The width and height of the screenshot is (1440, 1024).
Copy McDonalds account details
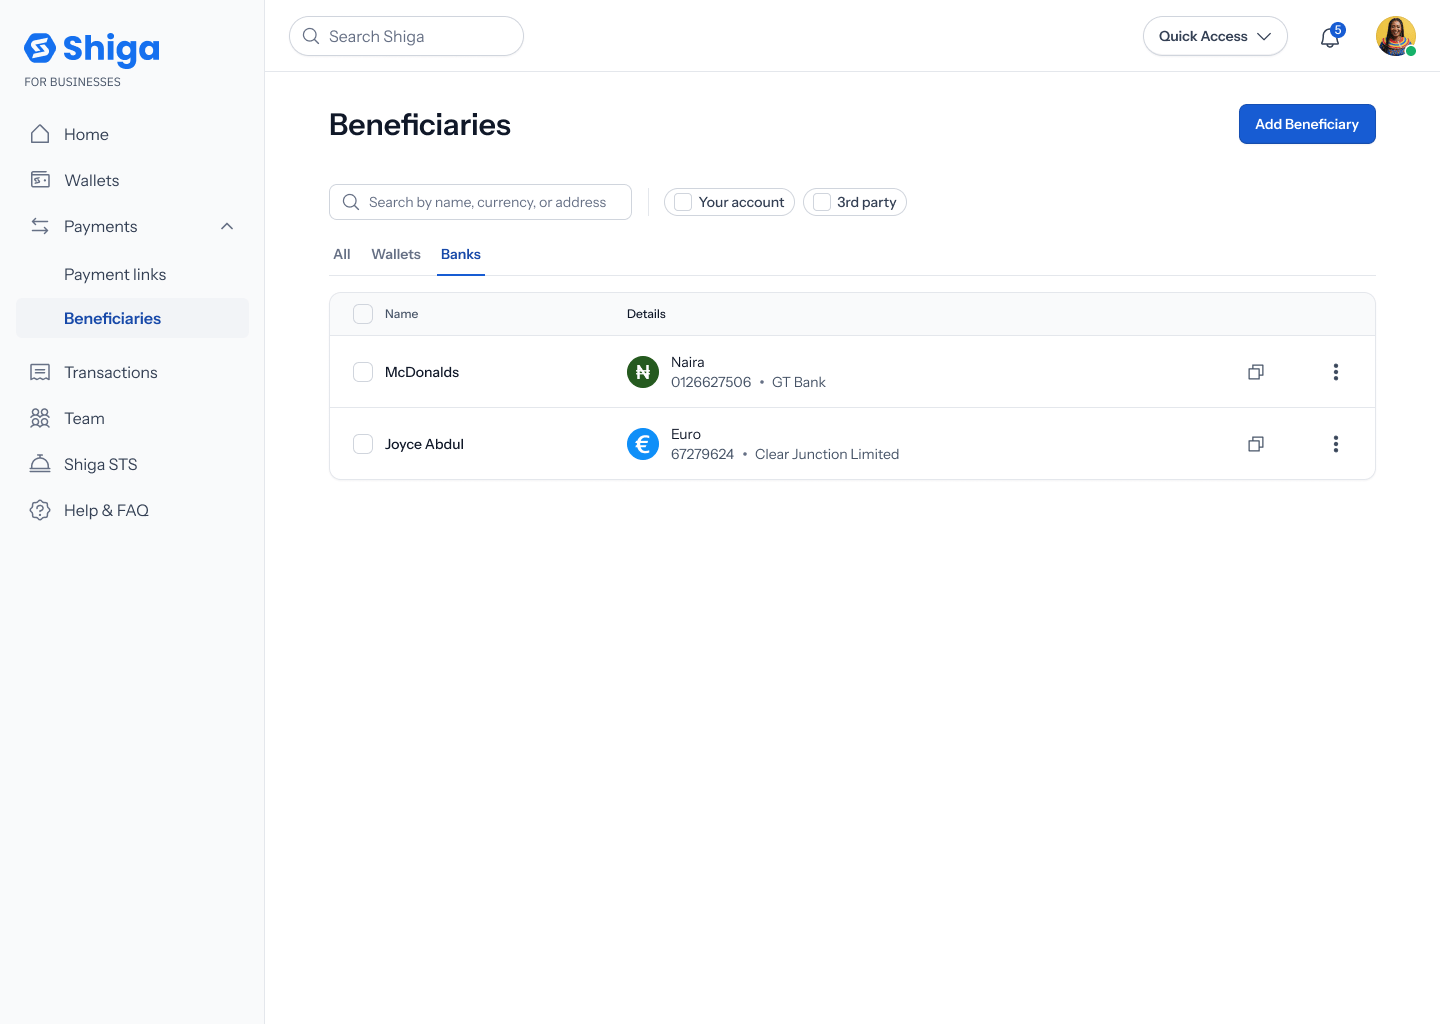click(x=1256, y=372)
